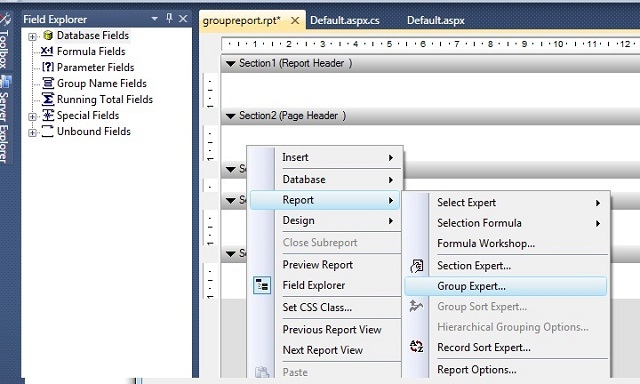The image size is (640, 384).
Task: Select Formula Fields tree label
Action: pyautogui.click(x=91, y=51)
